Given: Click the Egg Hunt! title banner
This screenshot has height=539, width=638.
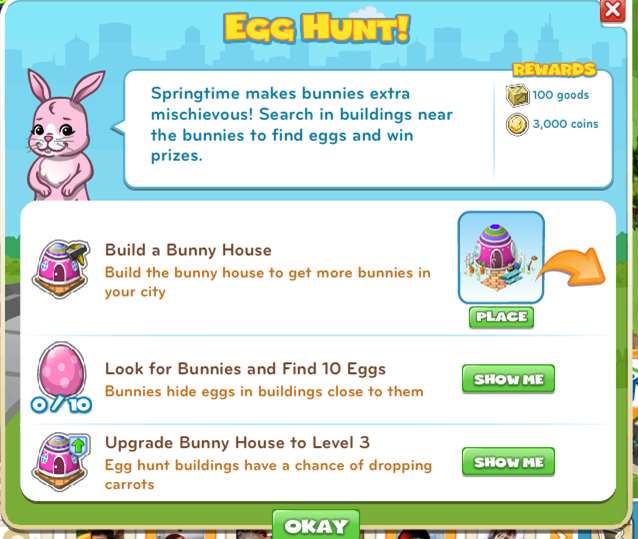Looking at the screenshot, I should [x=317, y=28].
